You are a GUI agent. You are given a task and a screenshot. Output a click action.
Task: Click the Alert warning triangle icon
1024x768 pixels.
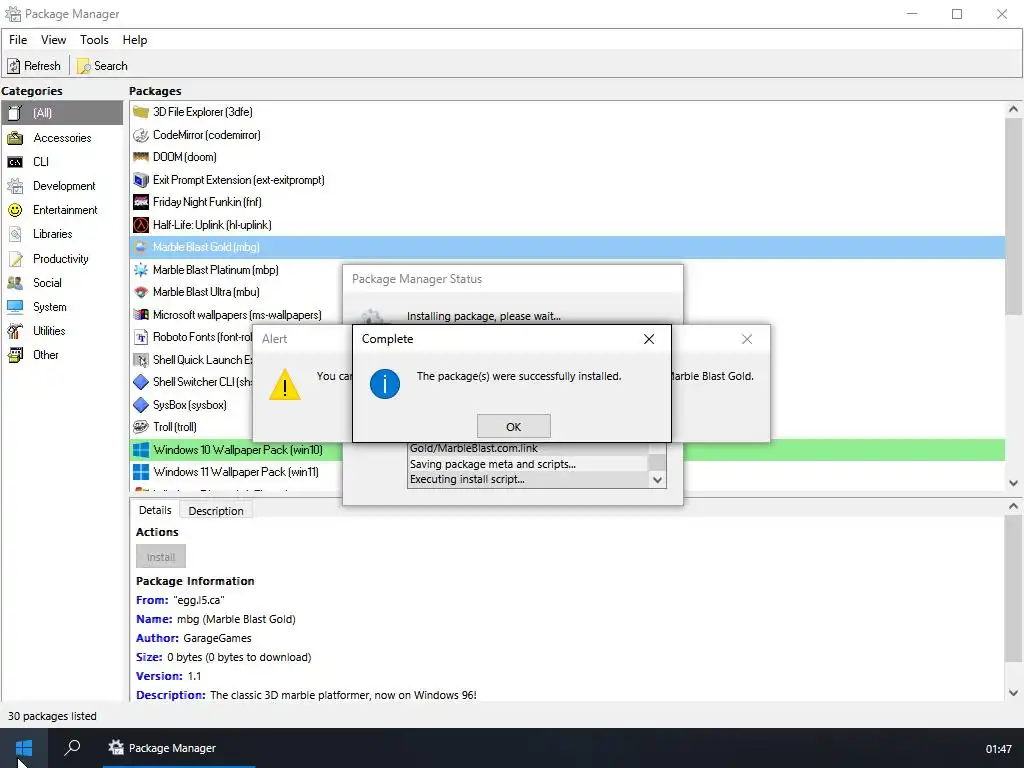coord(285,385)
